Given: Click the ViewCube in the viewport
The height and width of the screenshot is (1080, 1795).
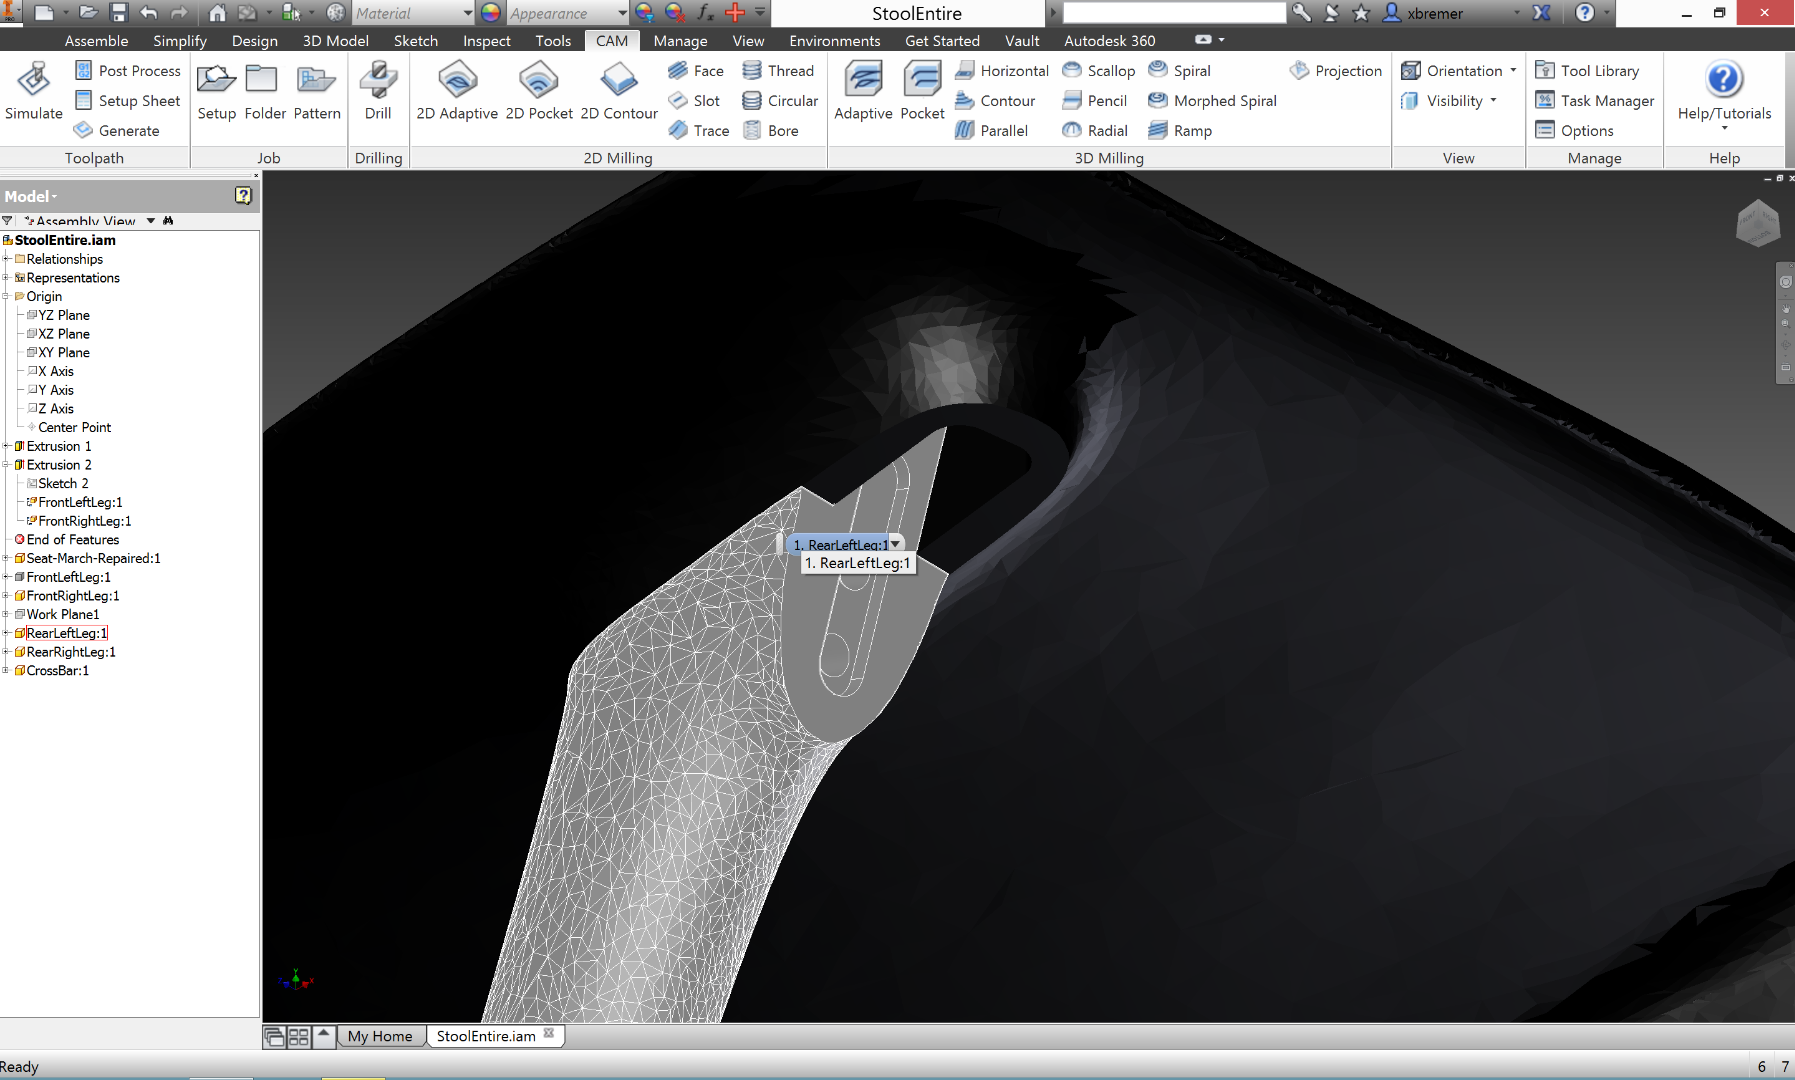Looking at the screenshot, I should (x=1758, y=223).
